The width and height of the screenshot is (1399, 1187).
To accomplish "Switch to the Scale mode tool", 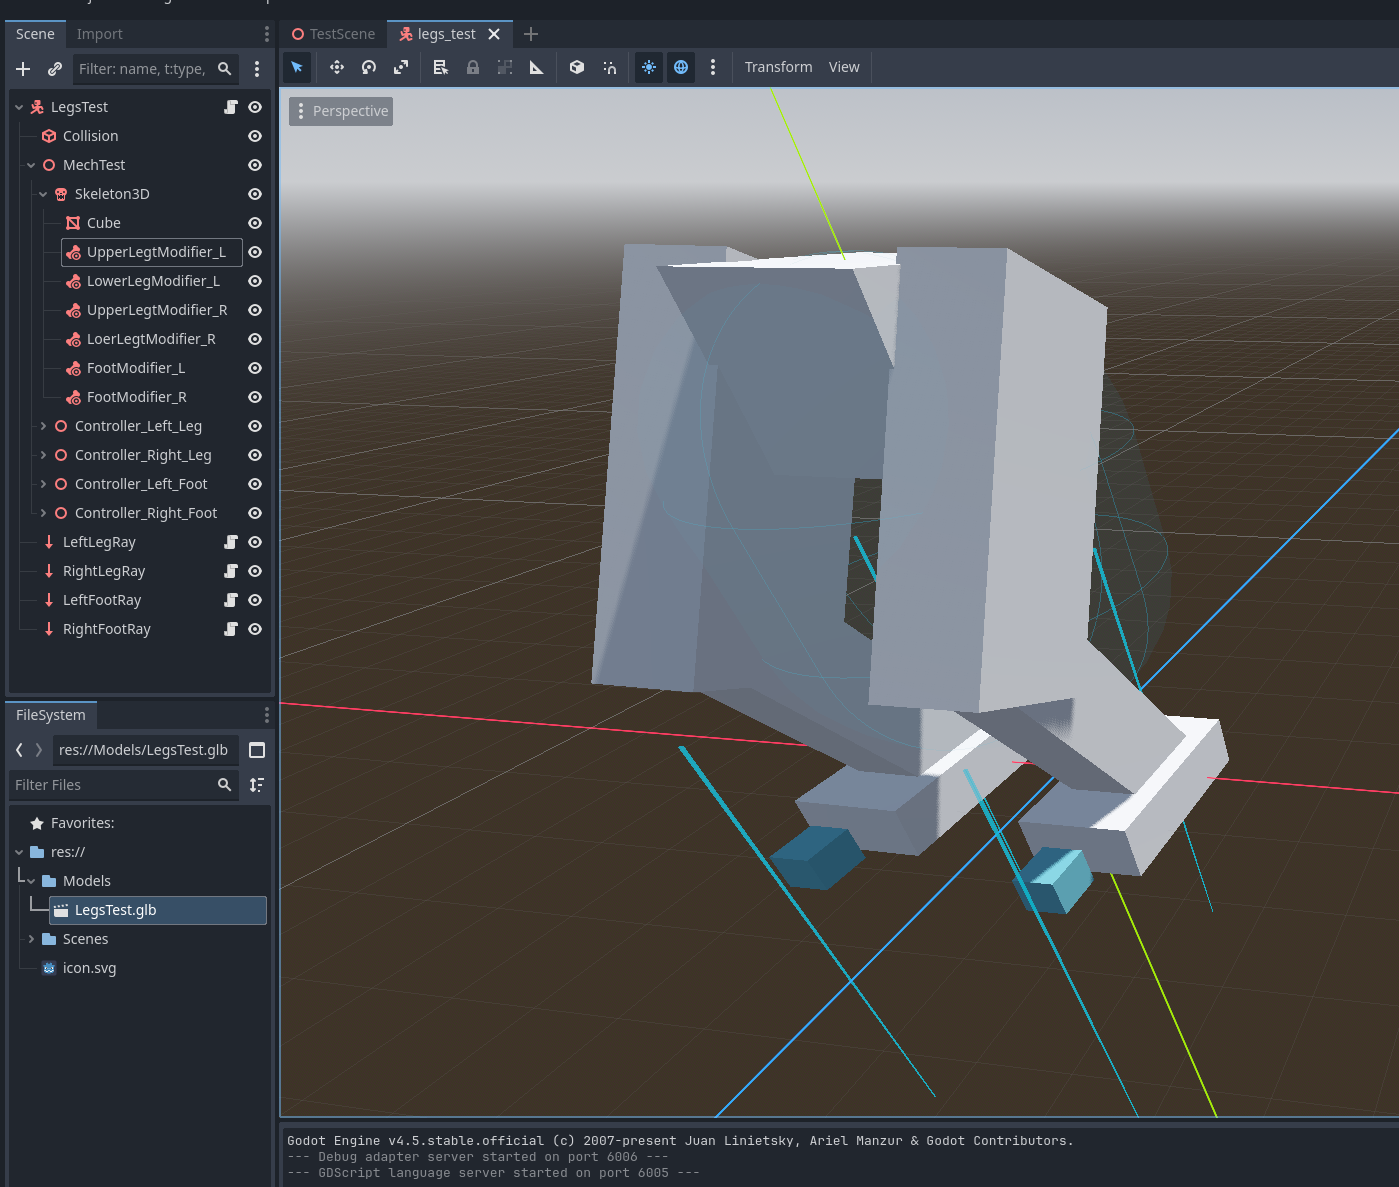I will [x=401, y=67].
